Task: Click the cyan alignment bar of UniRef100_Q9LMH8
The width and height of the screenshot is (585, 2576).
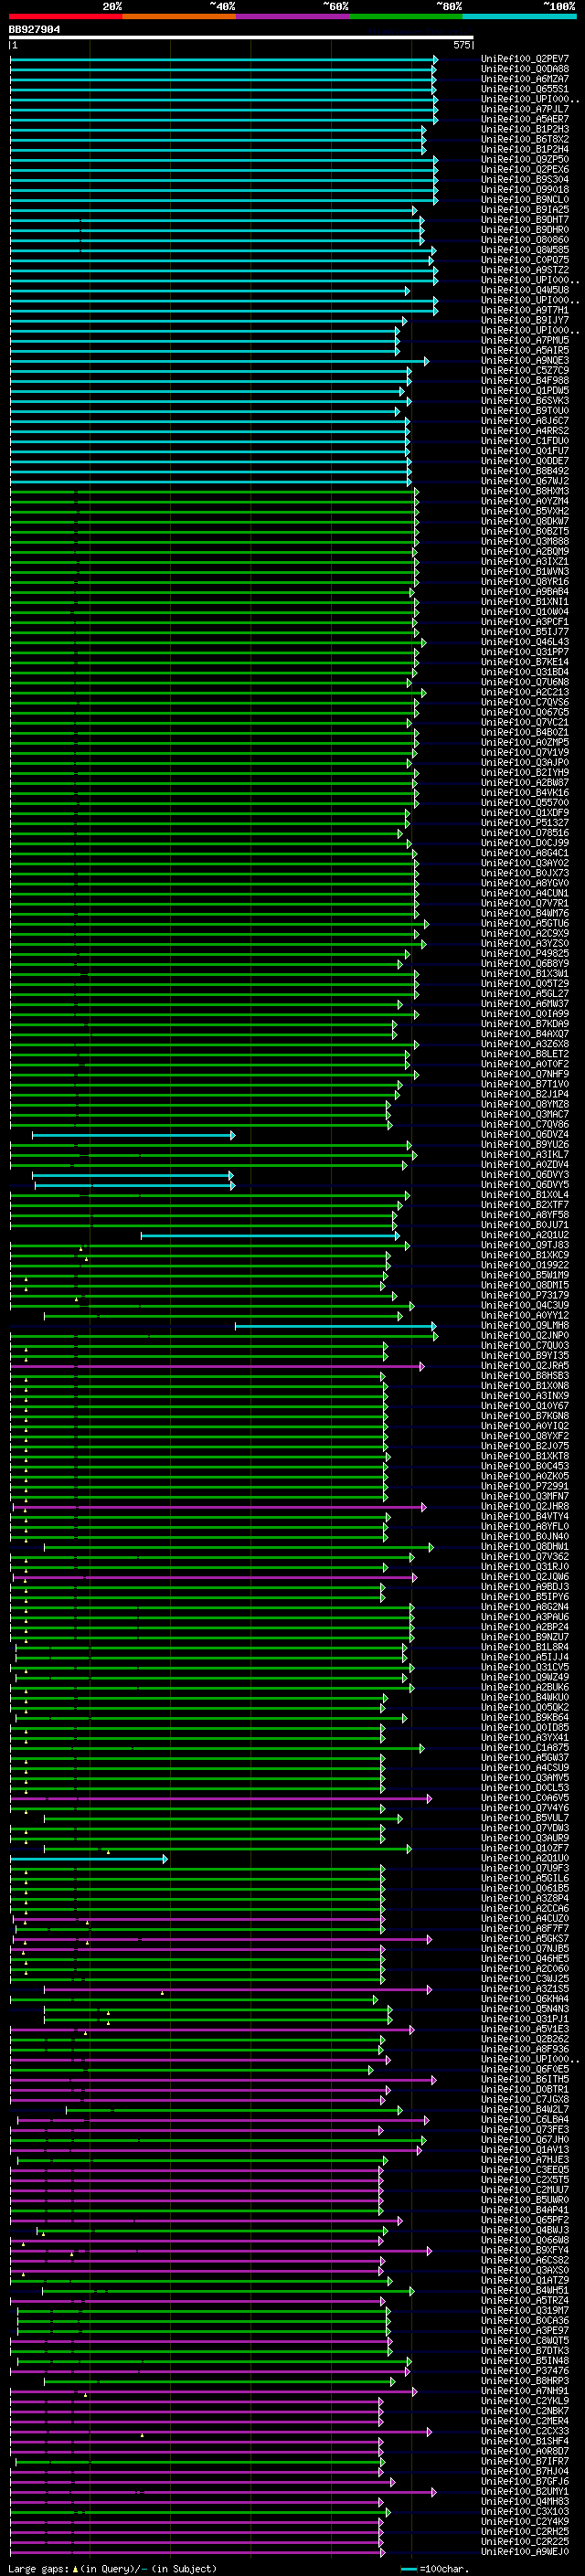Action: (336, 1326)
